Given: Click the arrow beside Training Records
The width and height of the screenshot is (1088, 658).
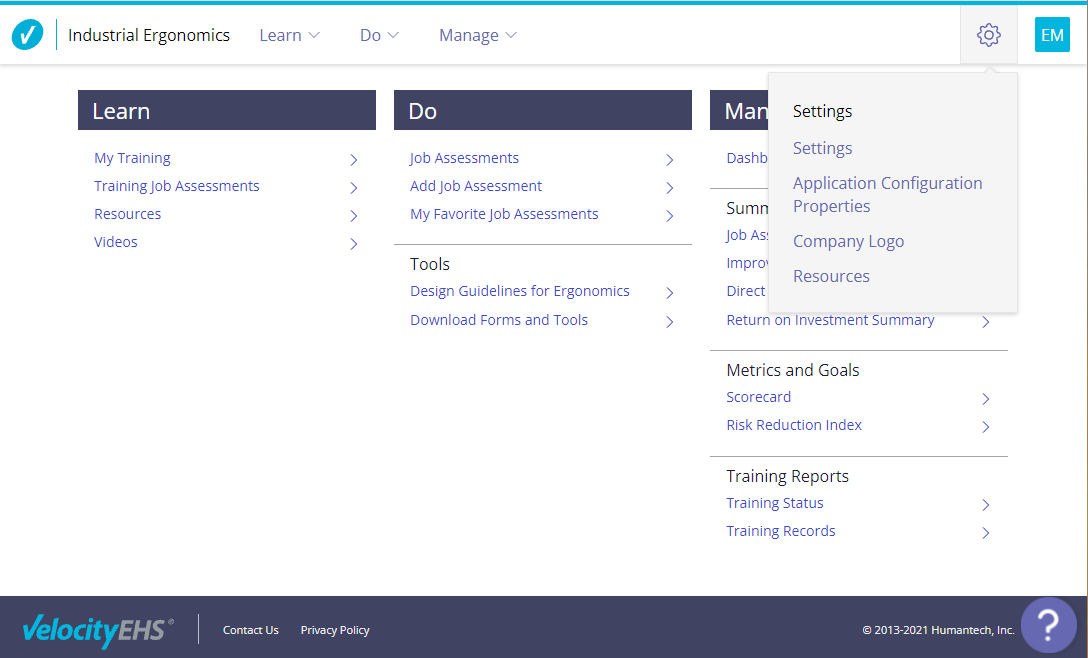Looking at the screenshot, I should coord(986,532).
